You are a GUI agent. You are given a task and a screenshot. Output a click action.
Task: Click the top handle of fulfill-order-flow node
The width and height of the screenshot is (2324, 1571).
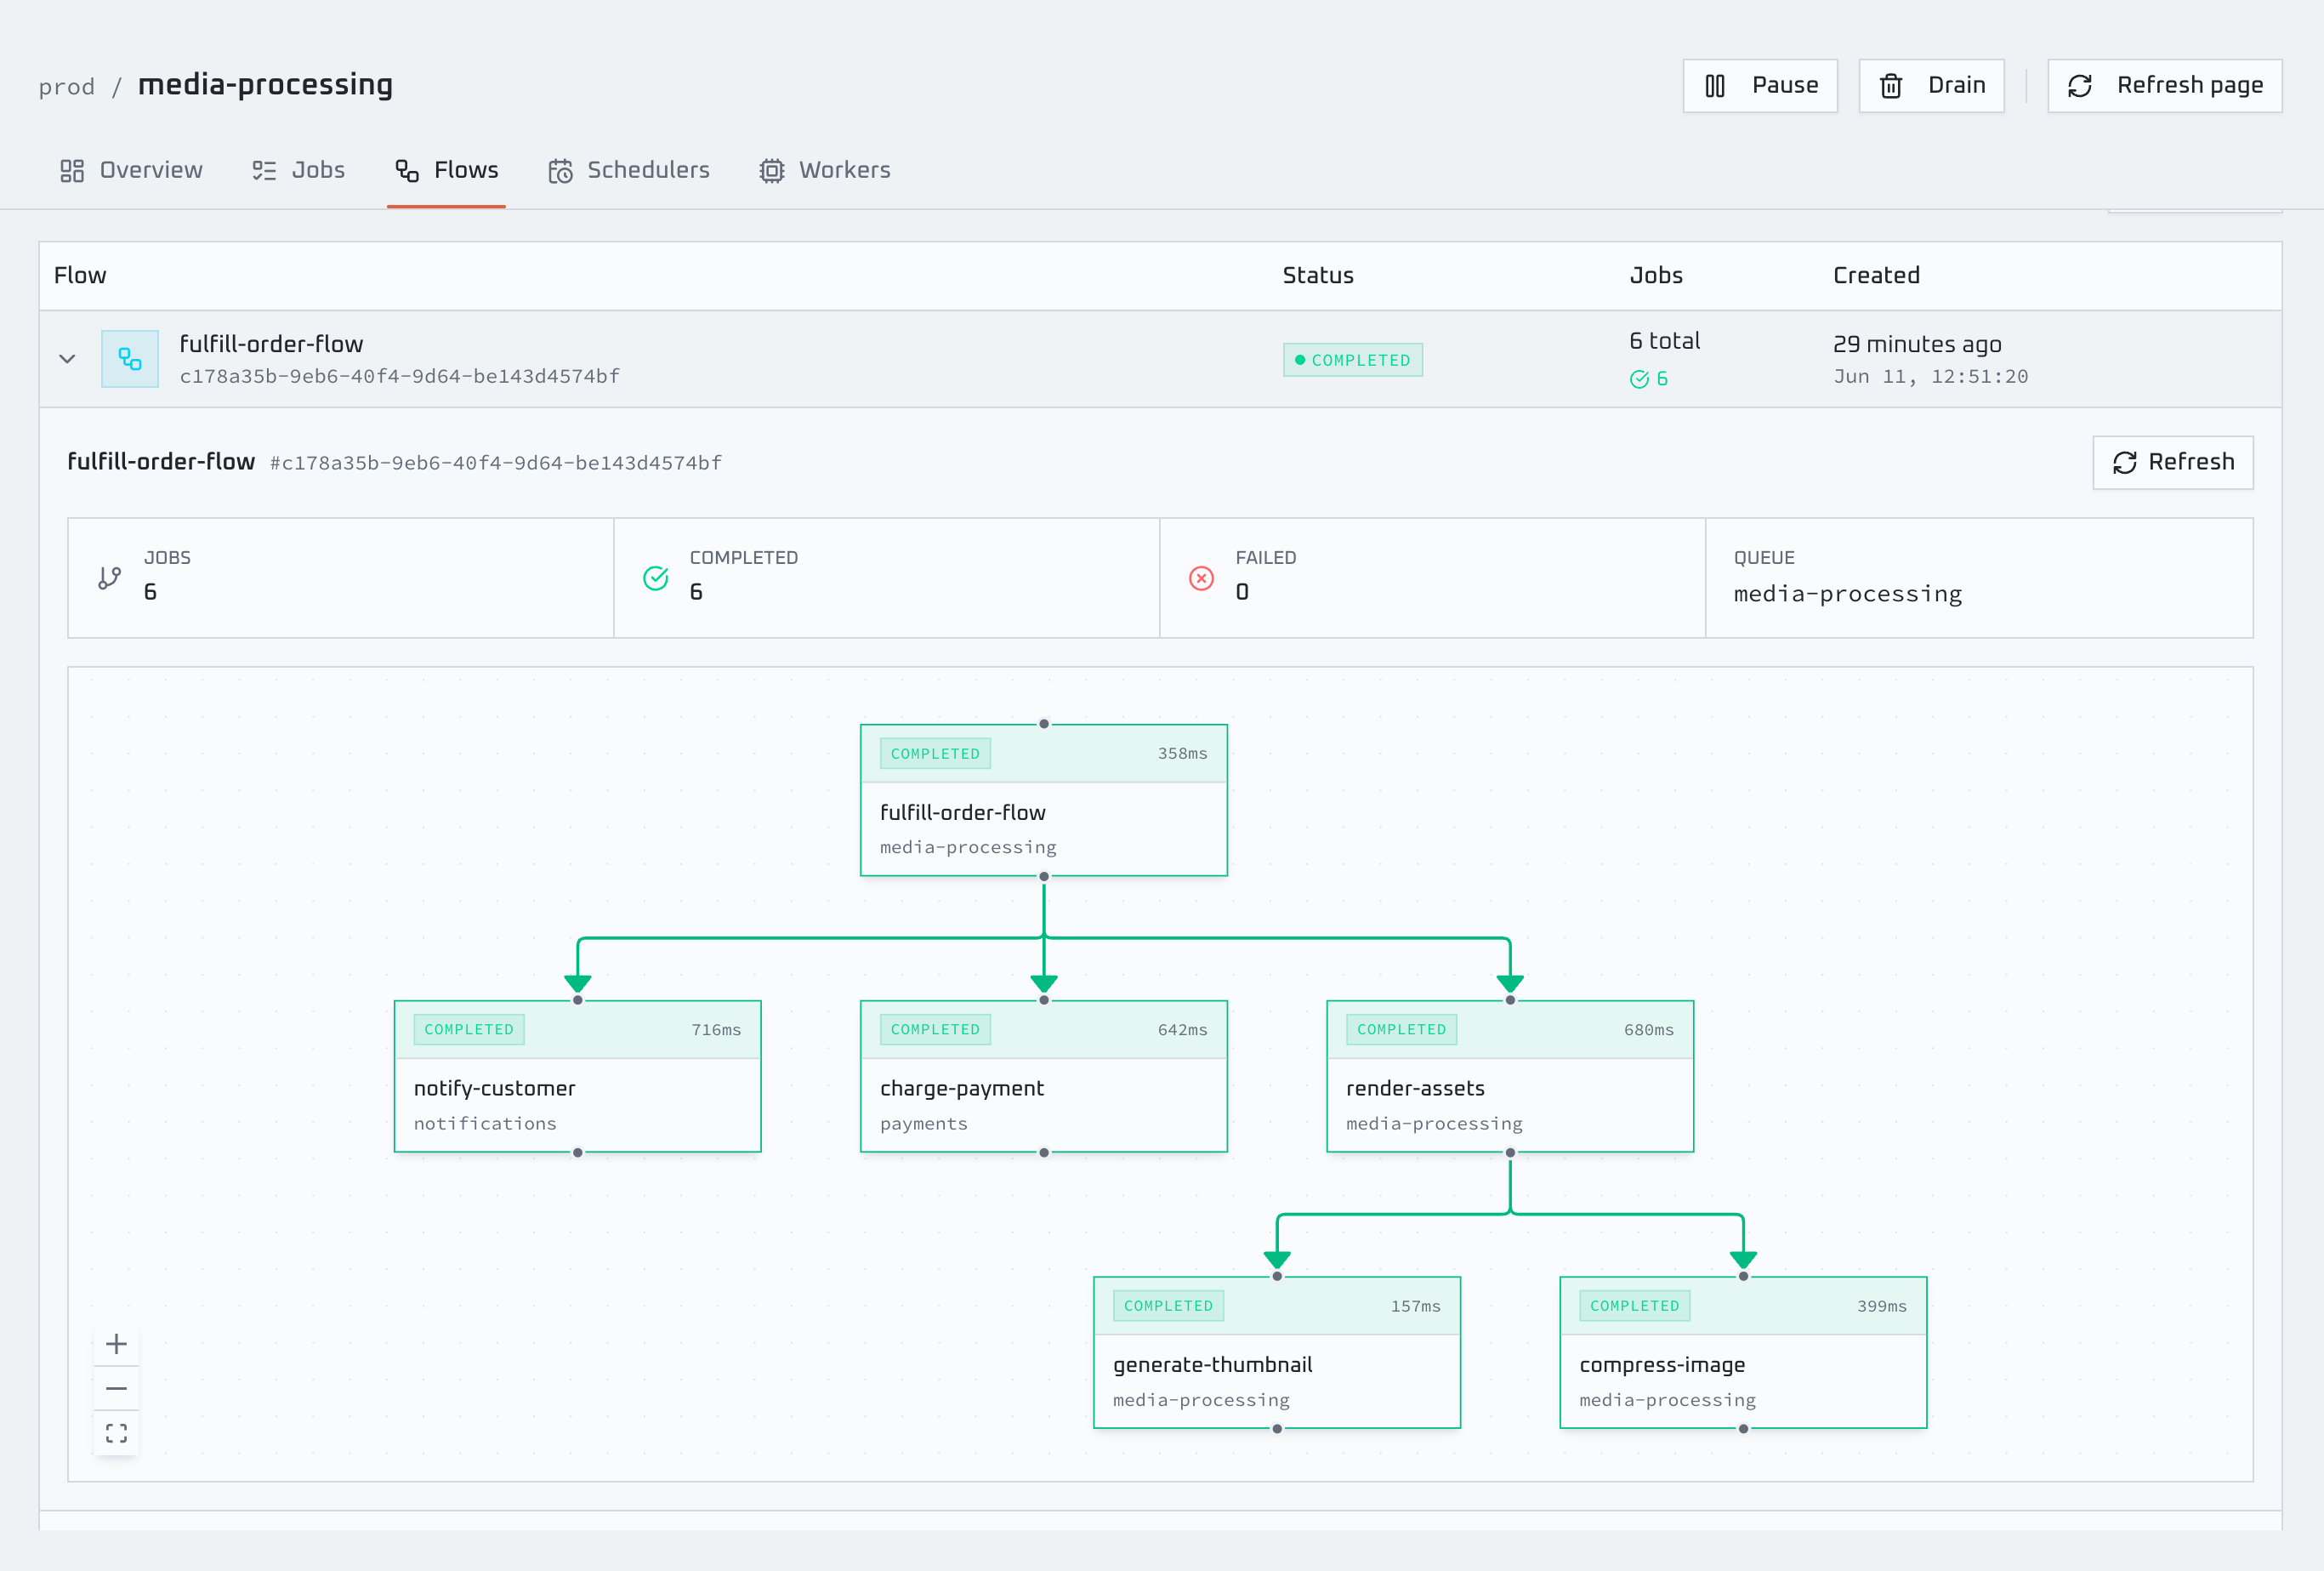coord(1043,724)
